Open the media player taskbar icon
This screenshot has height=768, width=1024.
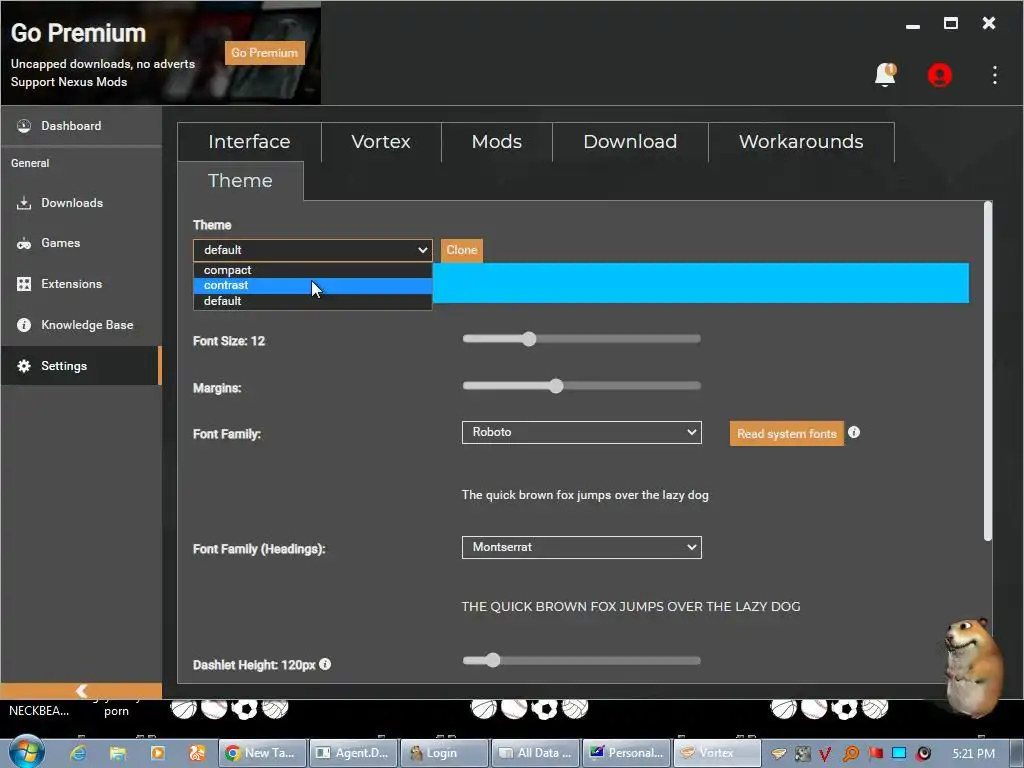click(x=157, y=752)
